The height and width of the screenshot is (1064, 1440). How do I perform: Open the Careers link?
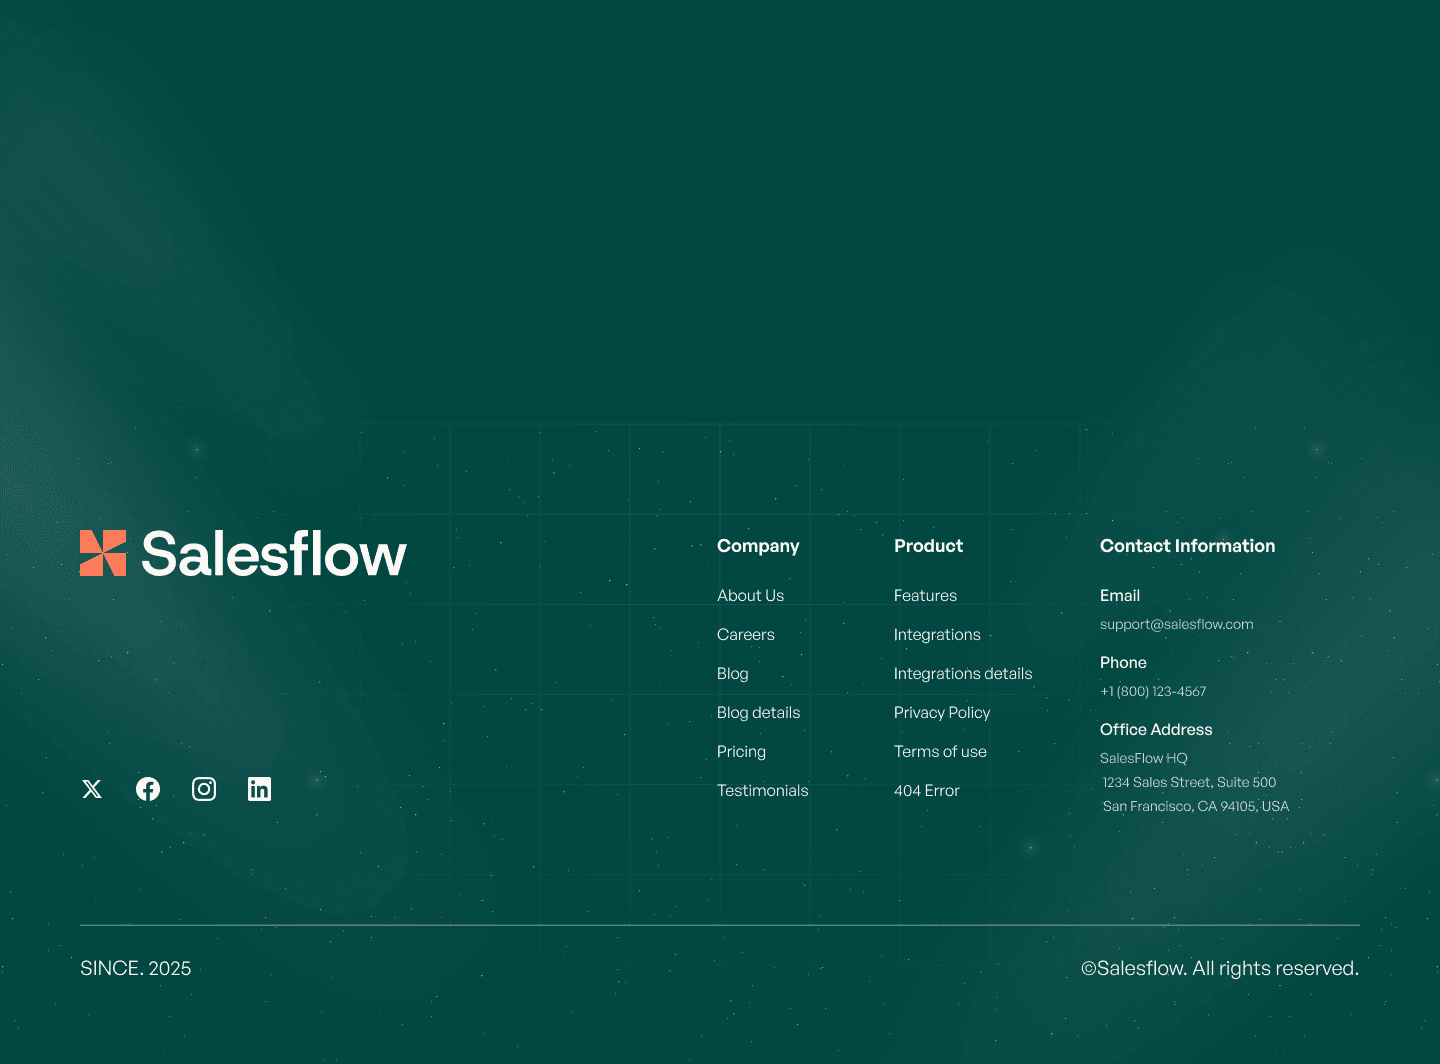coord(745,634)
